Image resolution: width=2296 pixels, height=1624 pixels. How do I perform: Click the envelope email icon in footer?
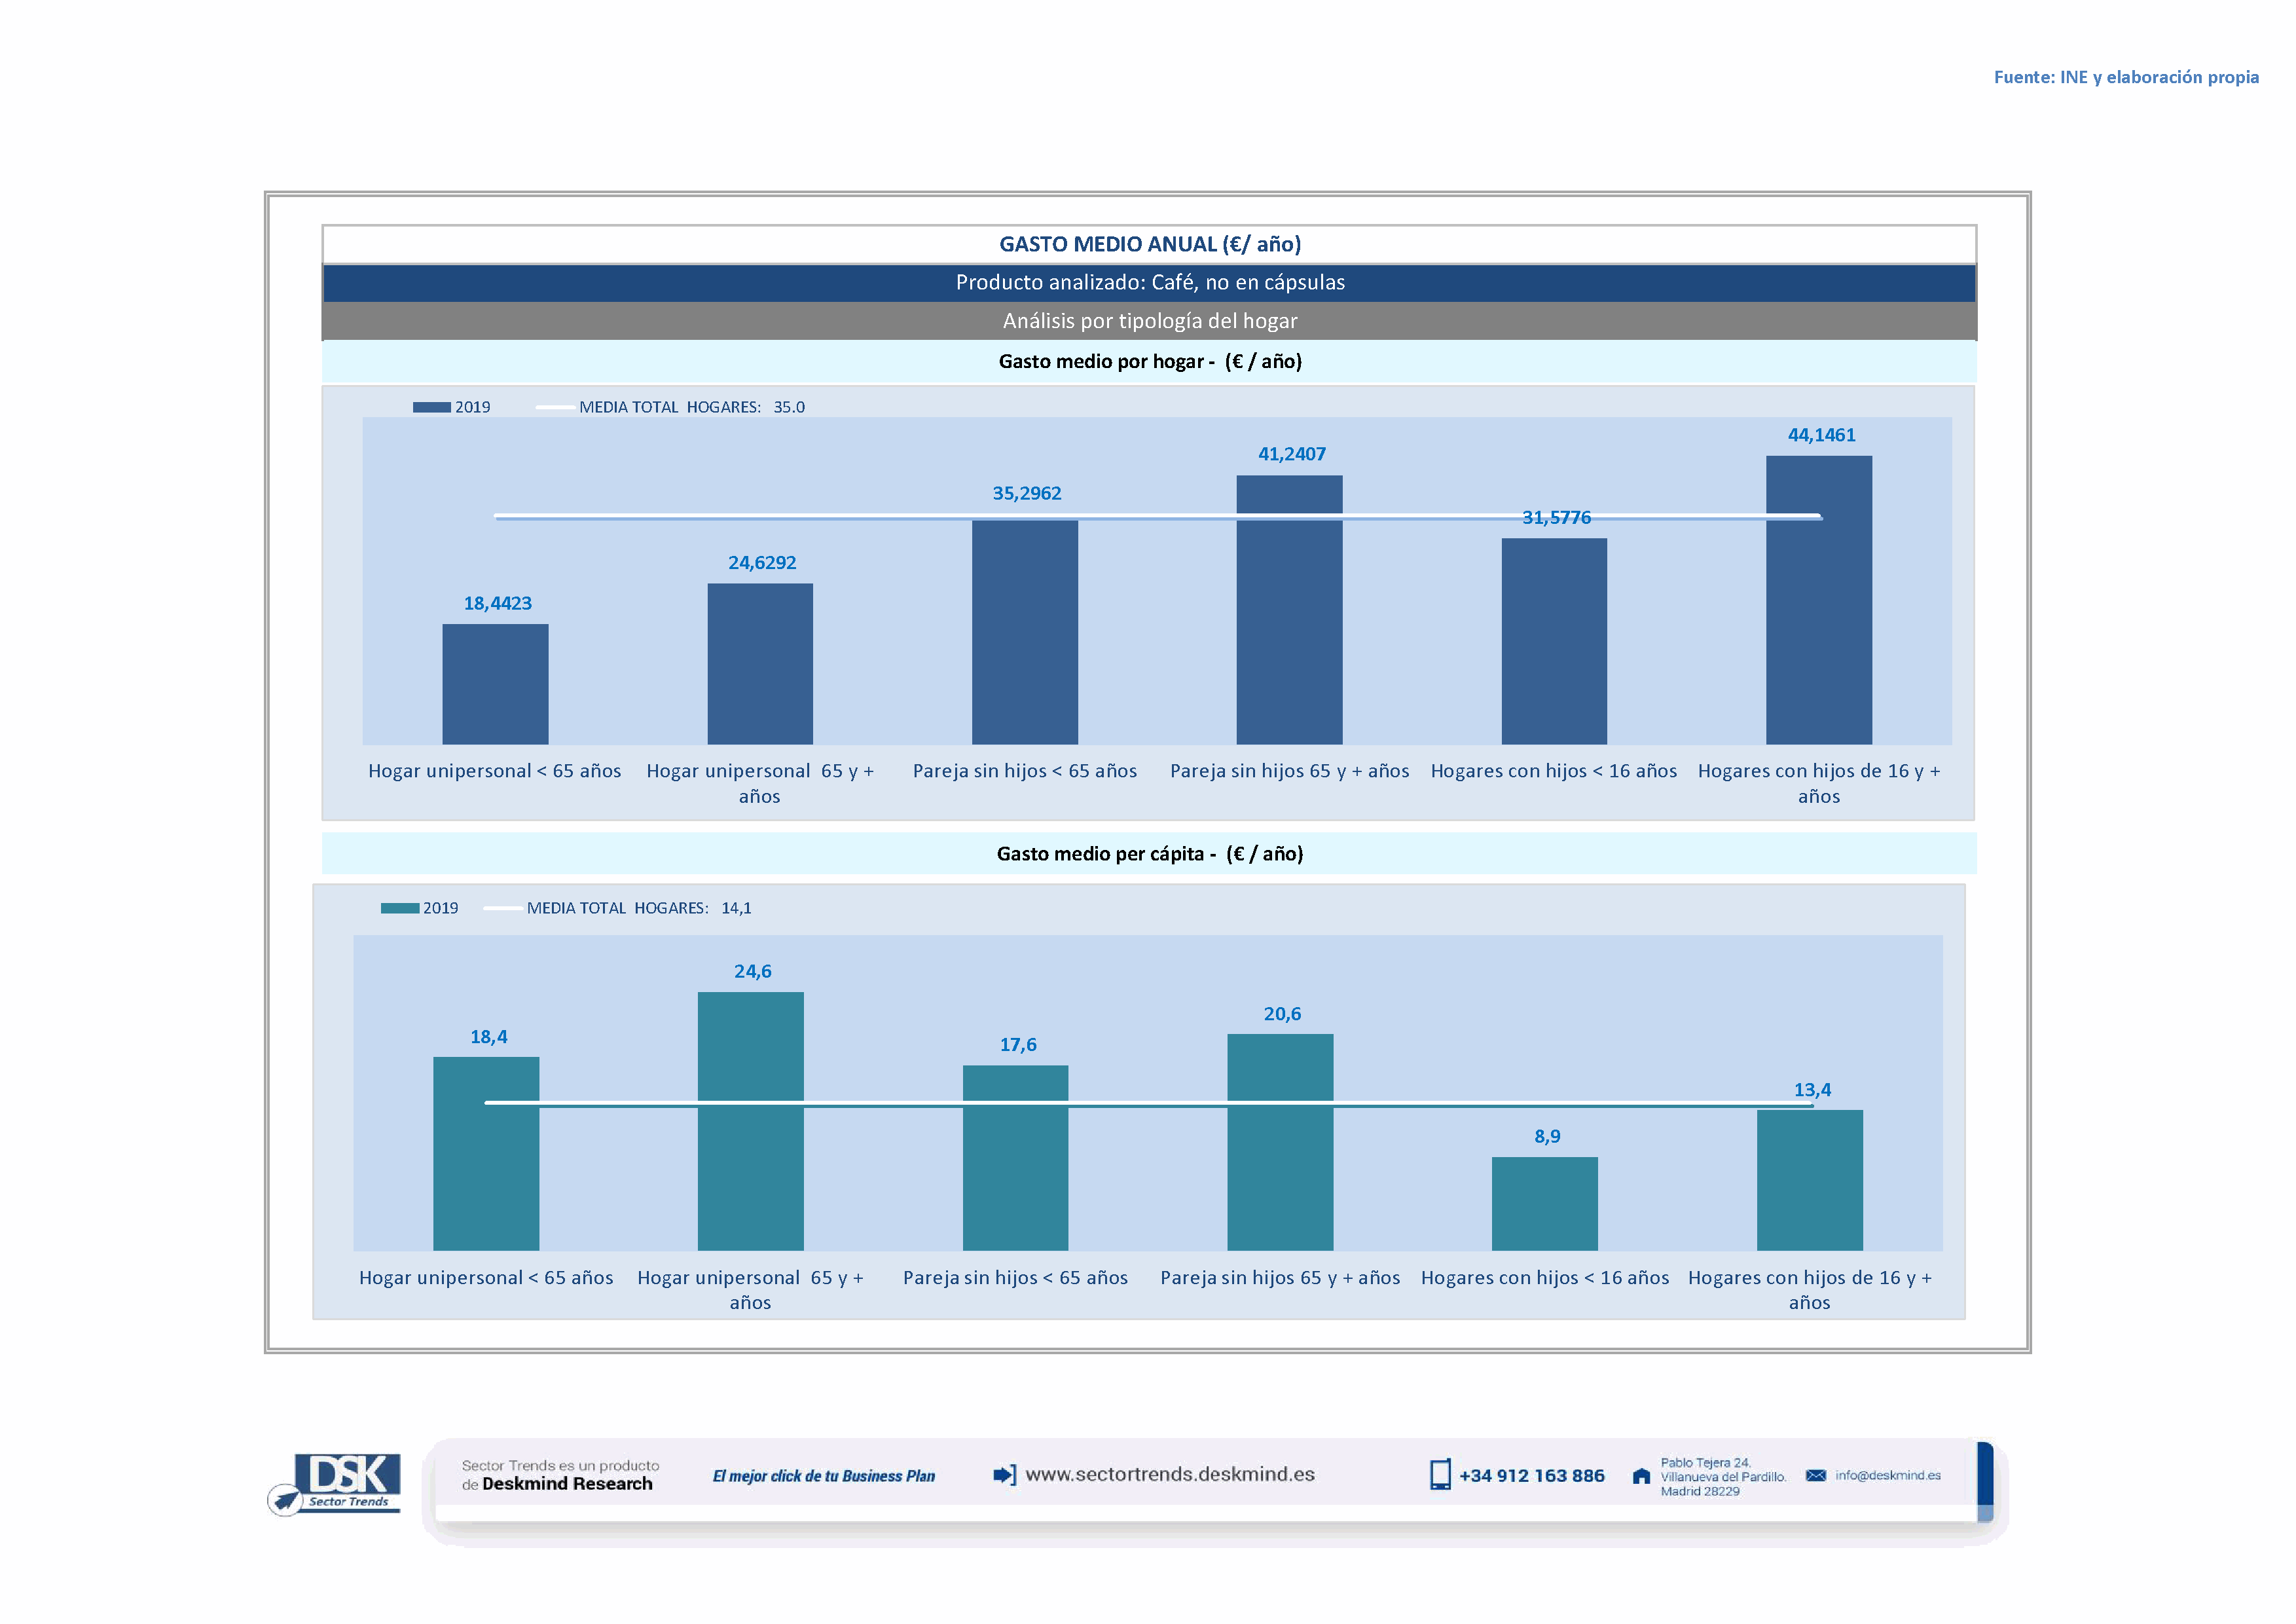[1815, 1475]
